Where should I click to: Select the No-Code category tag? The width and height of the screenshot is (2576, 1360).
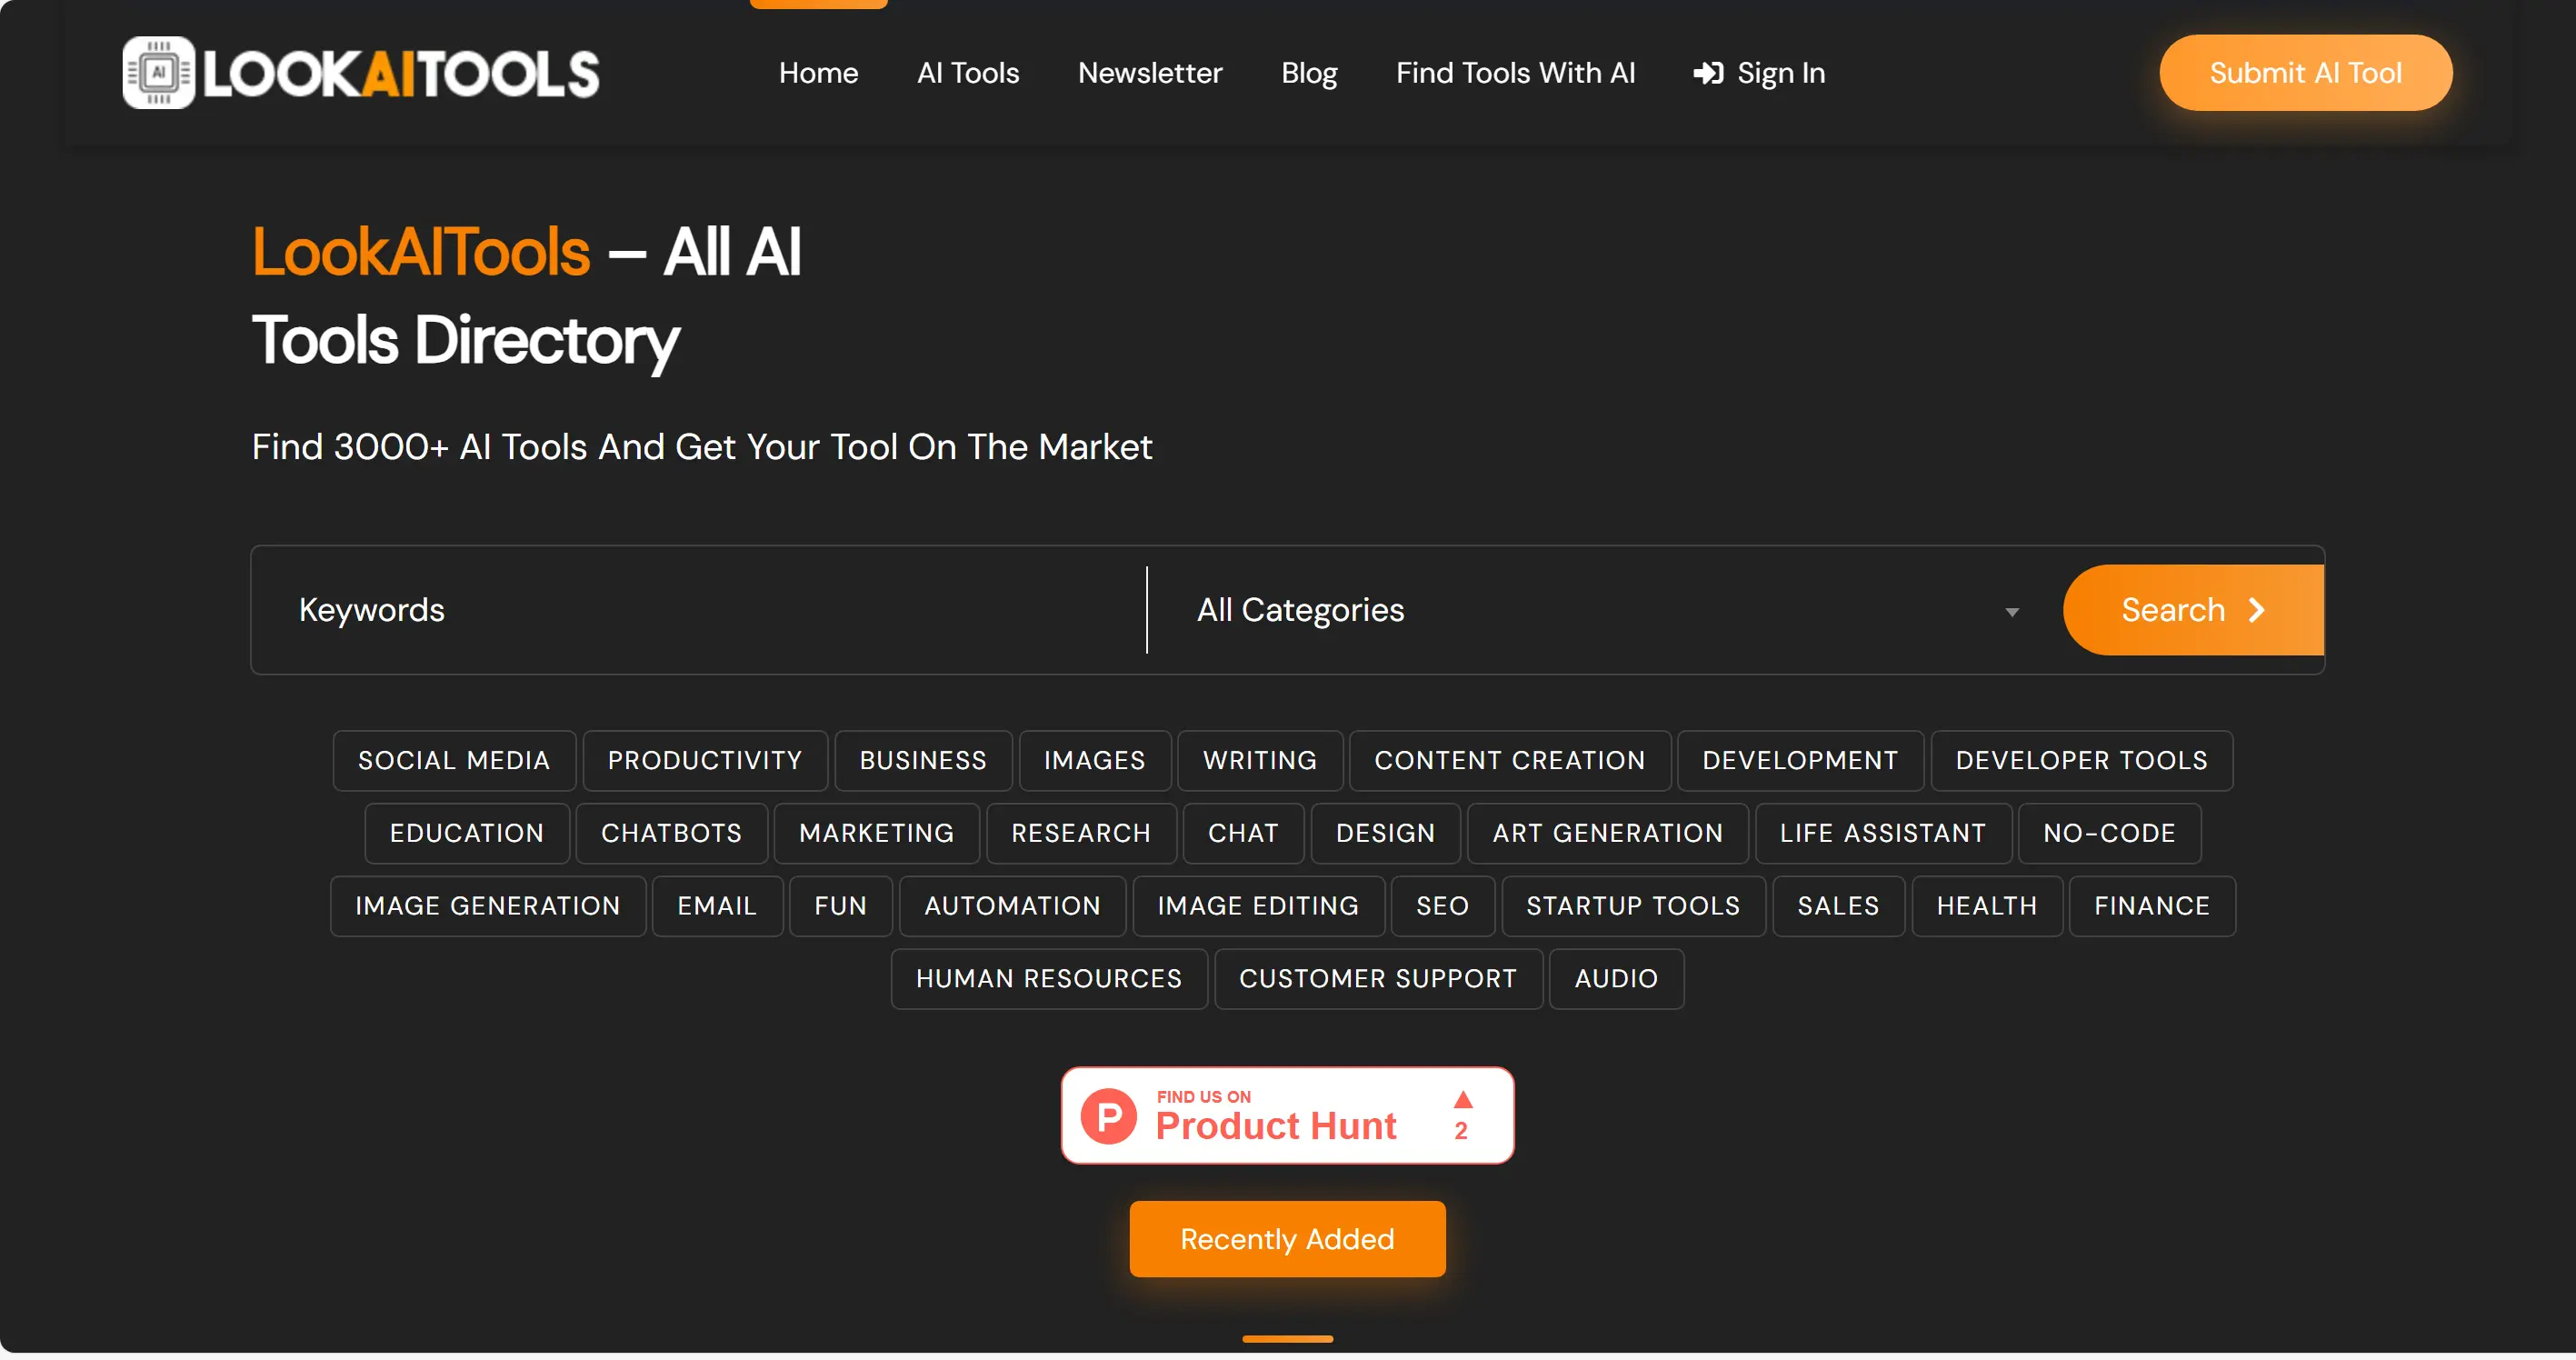click(x=2110, y=834)
